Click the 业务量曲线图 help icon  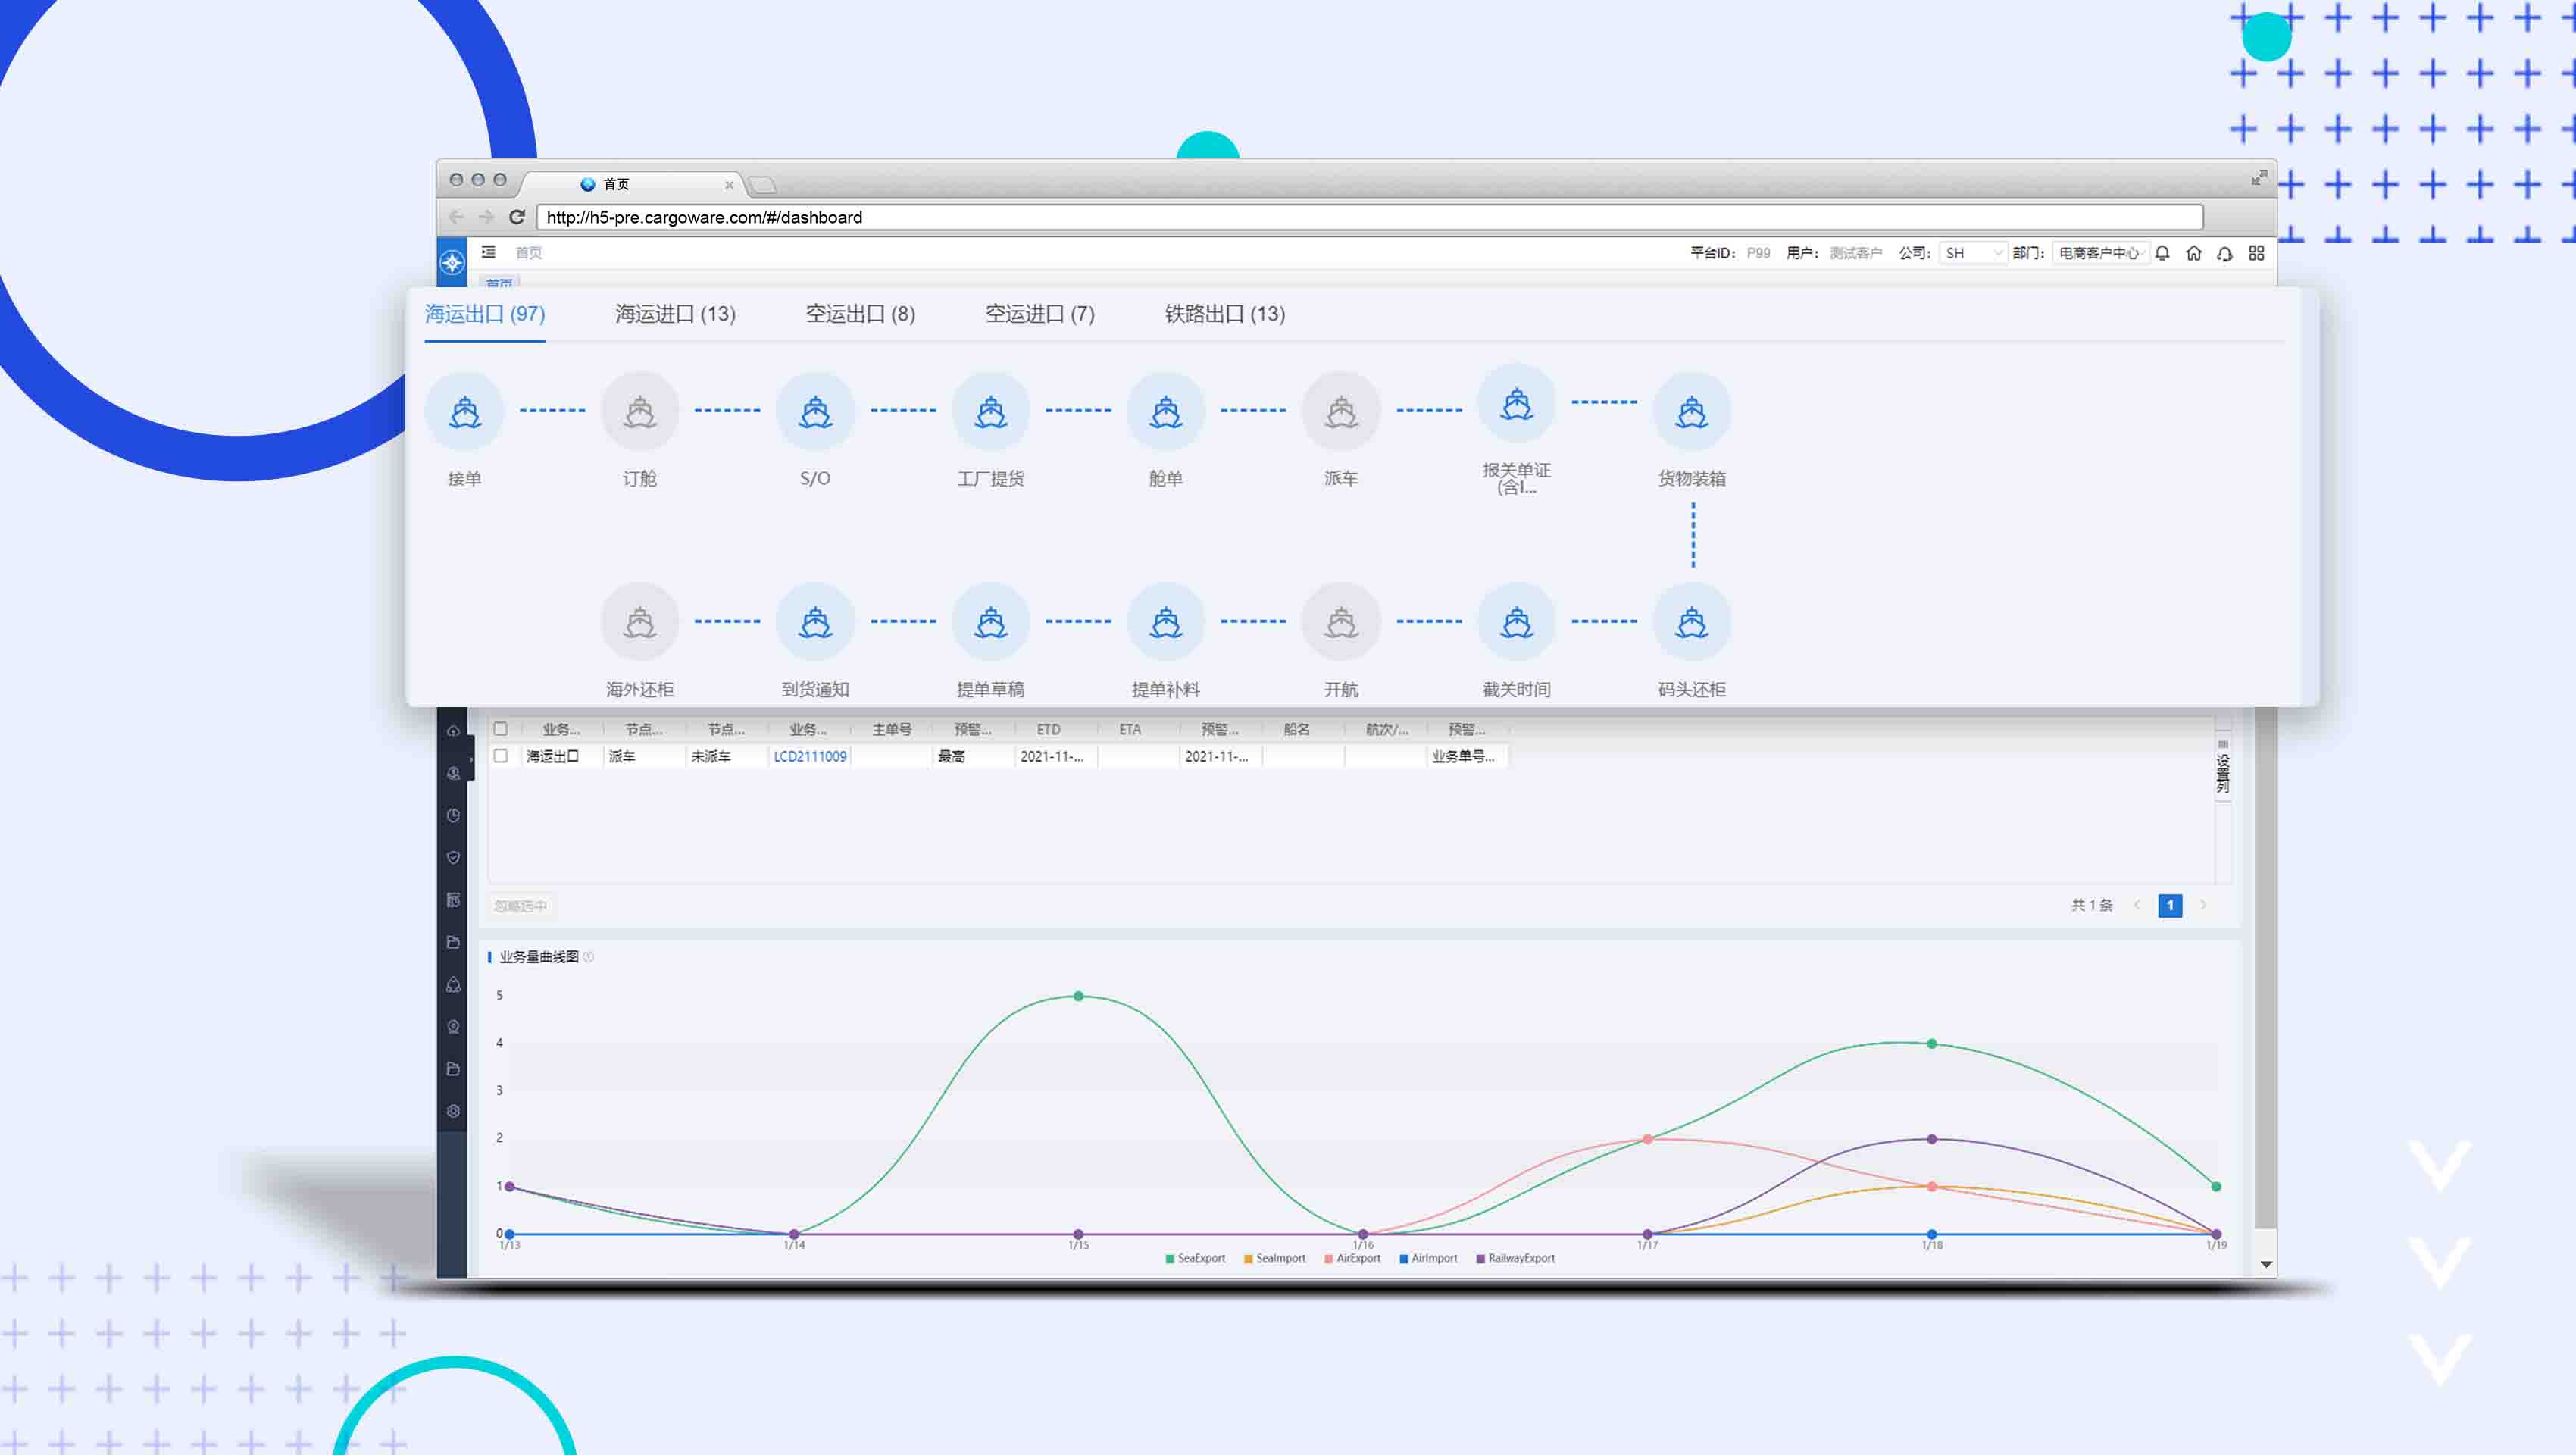coord(588,957)
